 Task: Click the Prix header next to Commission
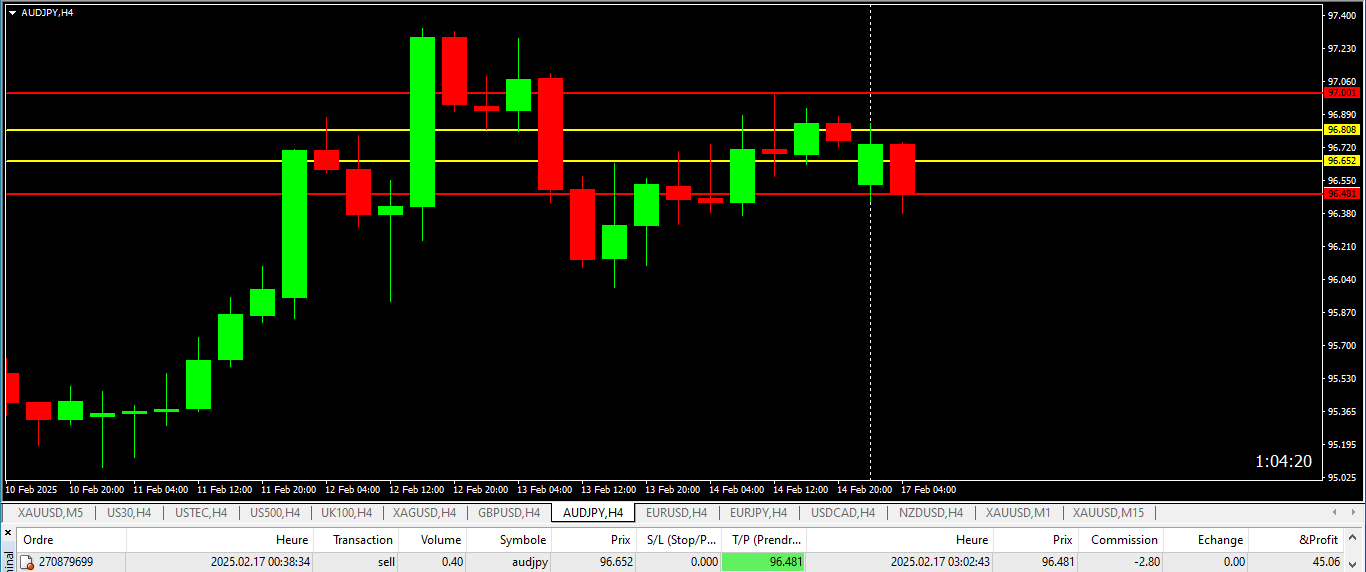click(x=1036, y=540)
